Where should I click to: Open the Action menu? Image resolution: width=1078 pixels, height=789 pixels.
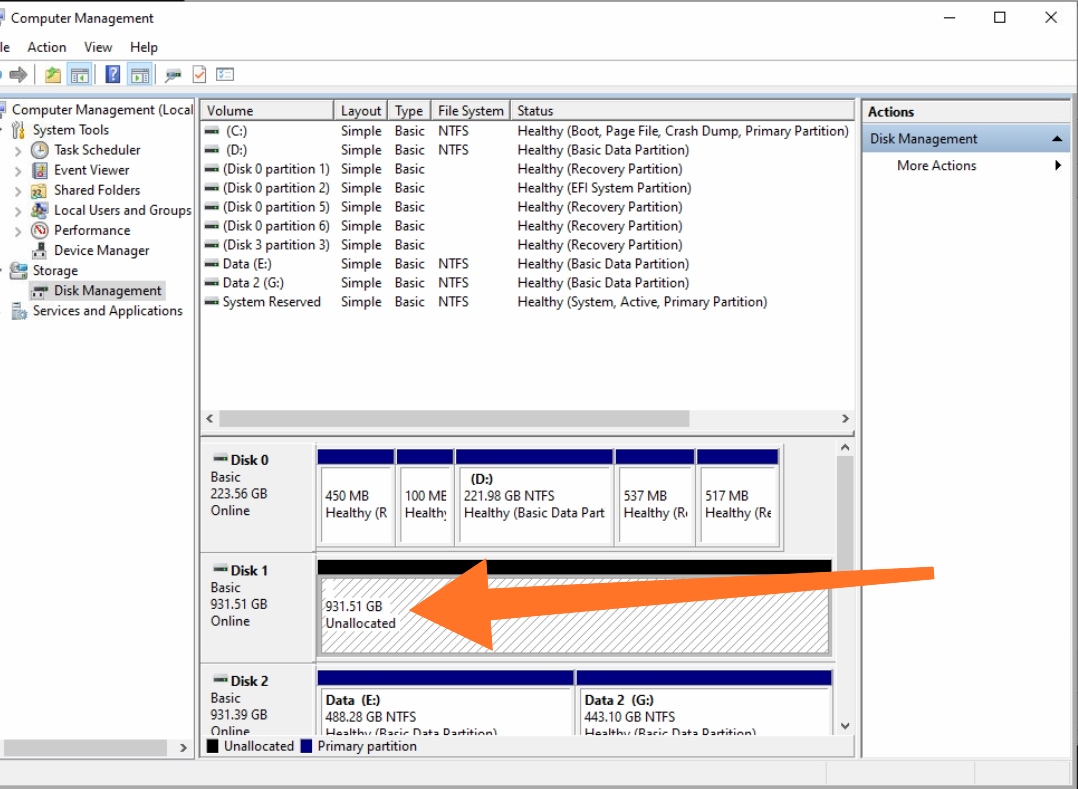(47, 47)
